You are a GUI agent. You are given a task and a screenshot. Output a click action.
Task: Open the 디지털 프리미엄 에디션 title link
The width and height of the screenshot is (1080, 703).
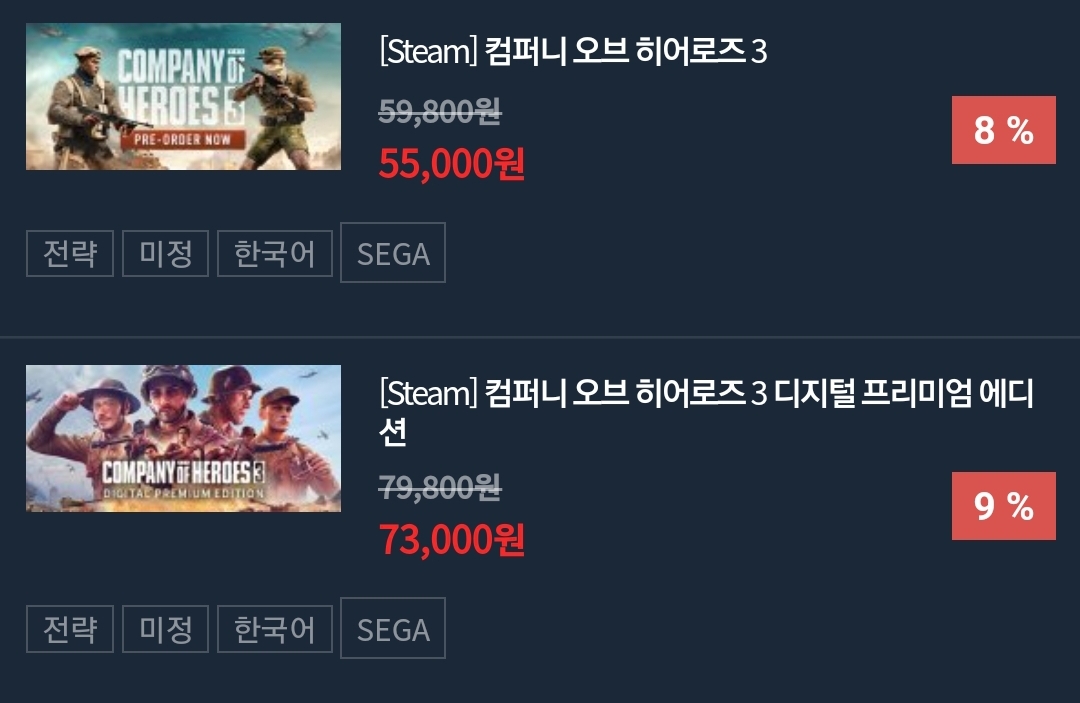[x=706, y=412]
